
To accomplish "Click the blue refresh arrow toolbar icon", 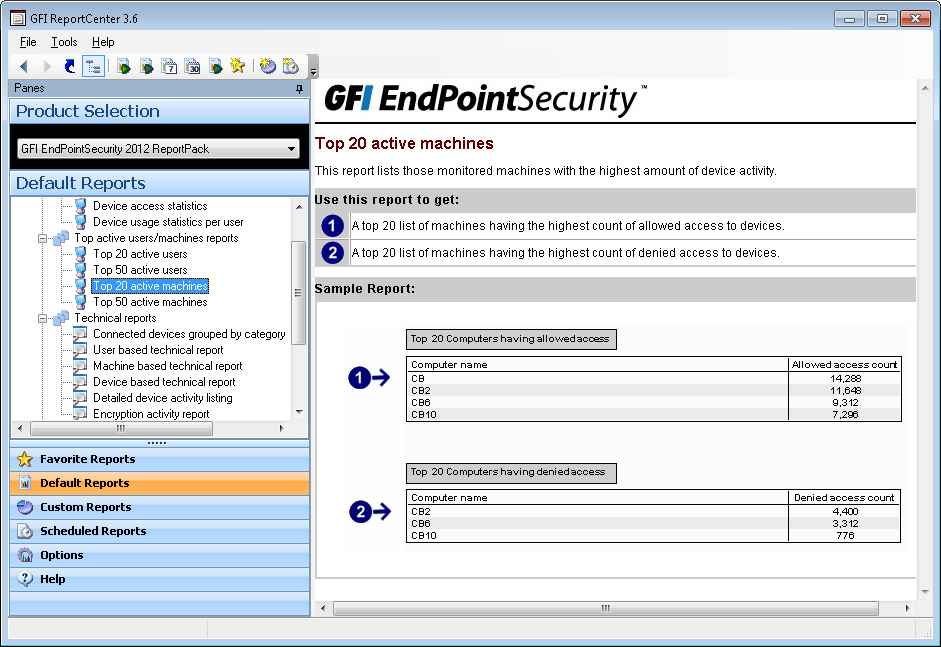I will pos(69,66).
